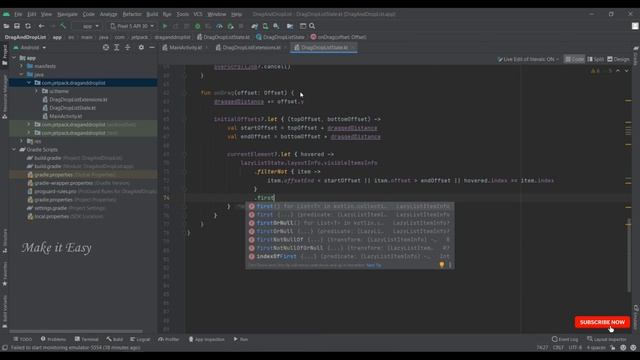
Task: Open the Refactor menu
Action: pyautogui.click(x=132, y=14)
